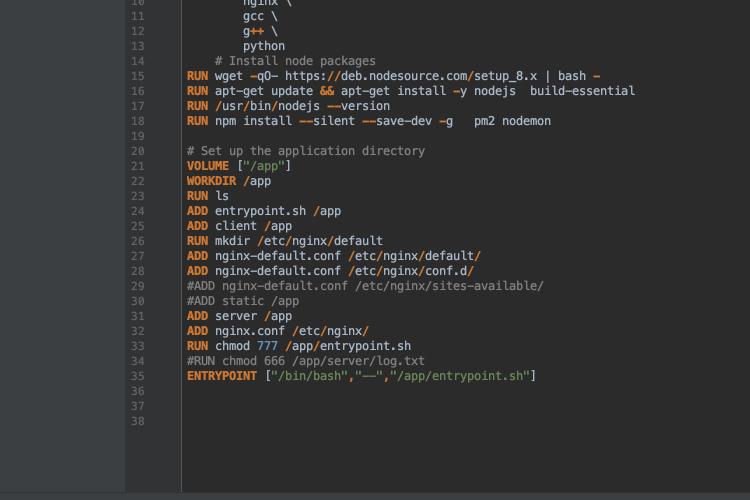The width and height of the screenshot is (750, 500).
Task: Click "RUN chmod 777" entrypoint line
Action: tap(299, 346)
